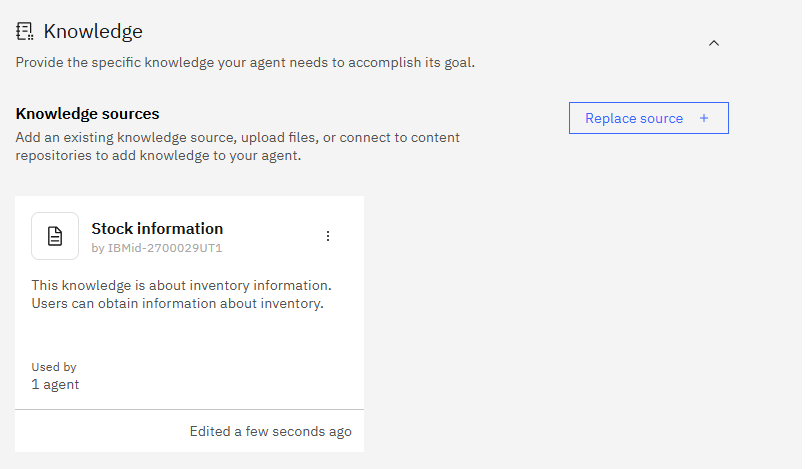The width and height of the screenshot is (805, 469).
Task: Click the Knowledge section notebook icon
Action: (25, 32)
